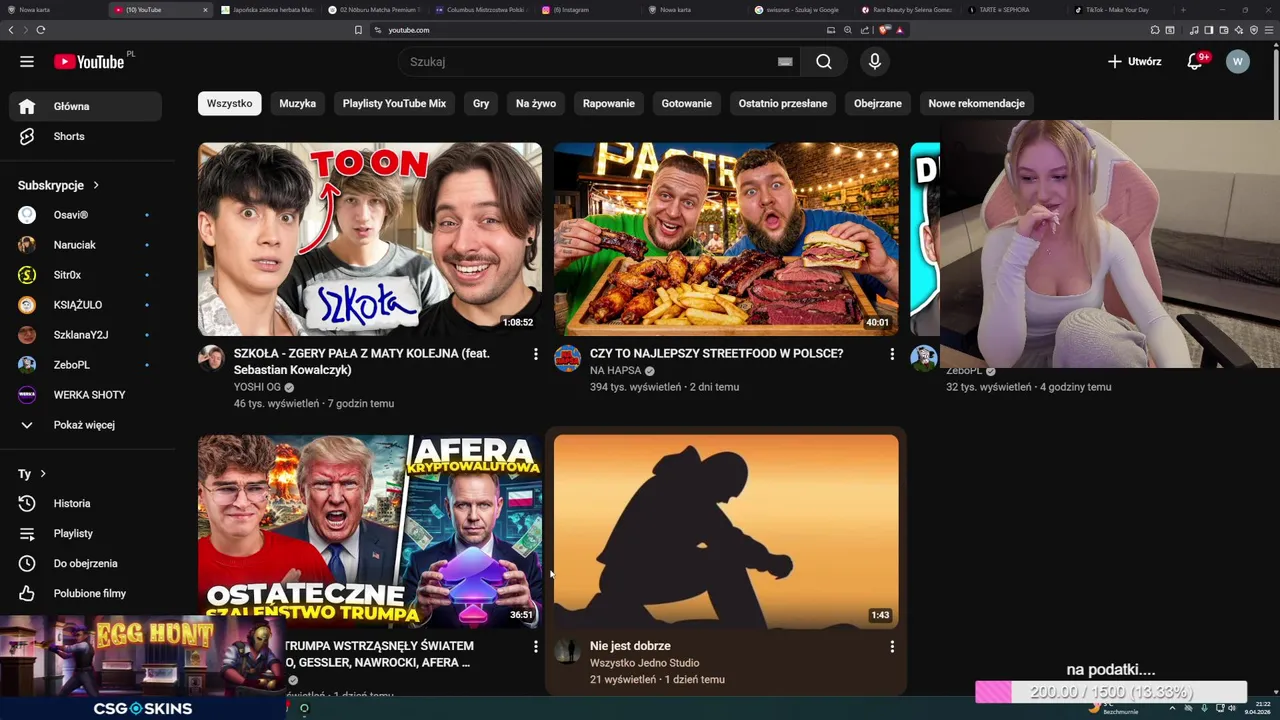Open Historia in sidebar

click(85, 504)
